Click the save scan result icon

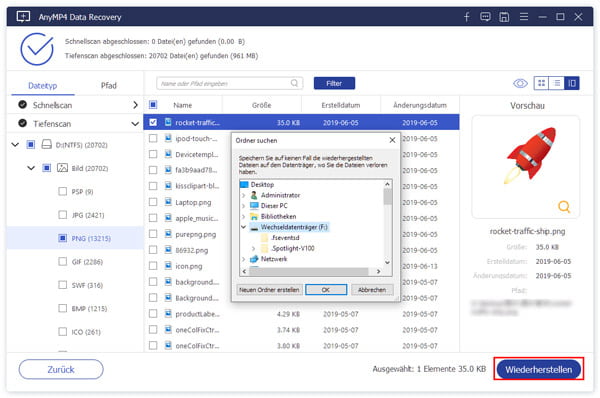pyautogui.click(x=504, y=17)
